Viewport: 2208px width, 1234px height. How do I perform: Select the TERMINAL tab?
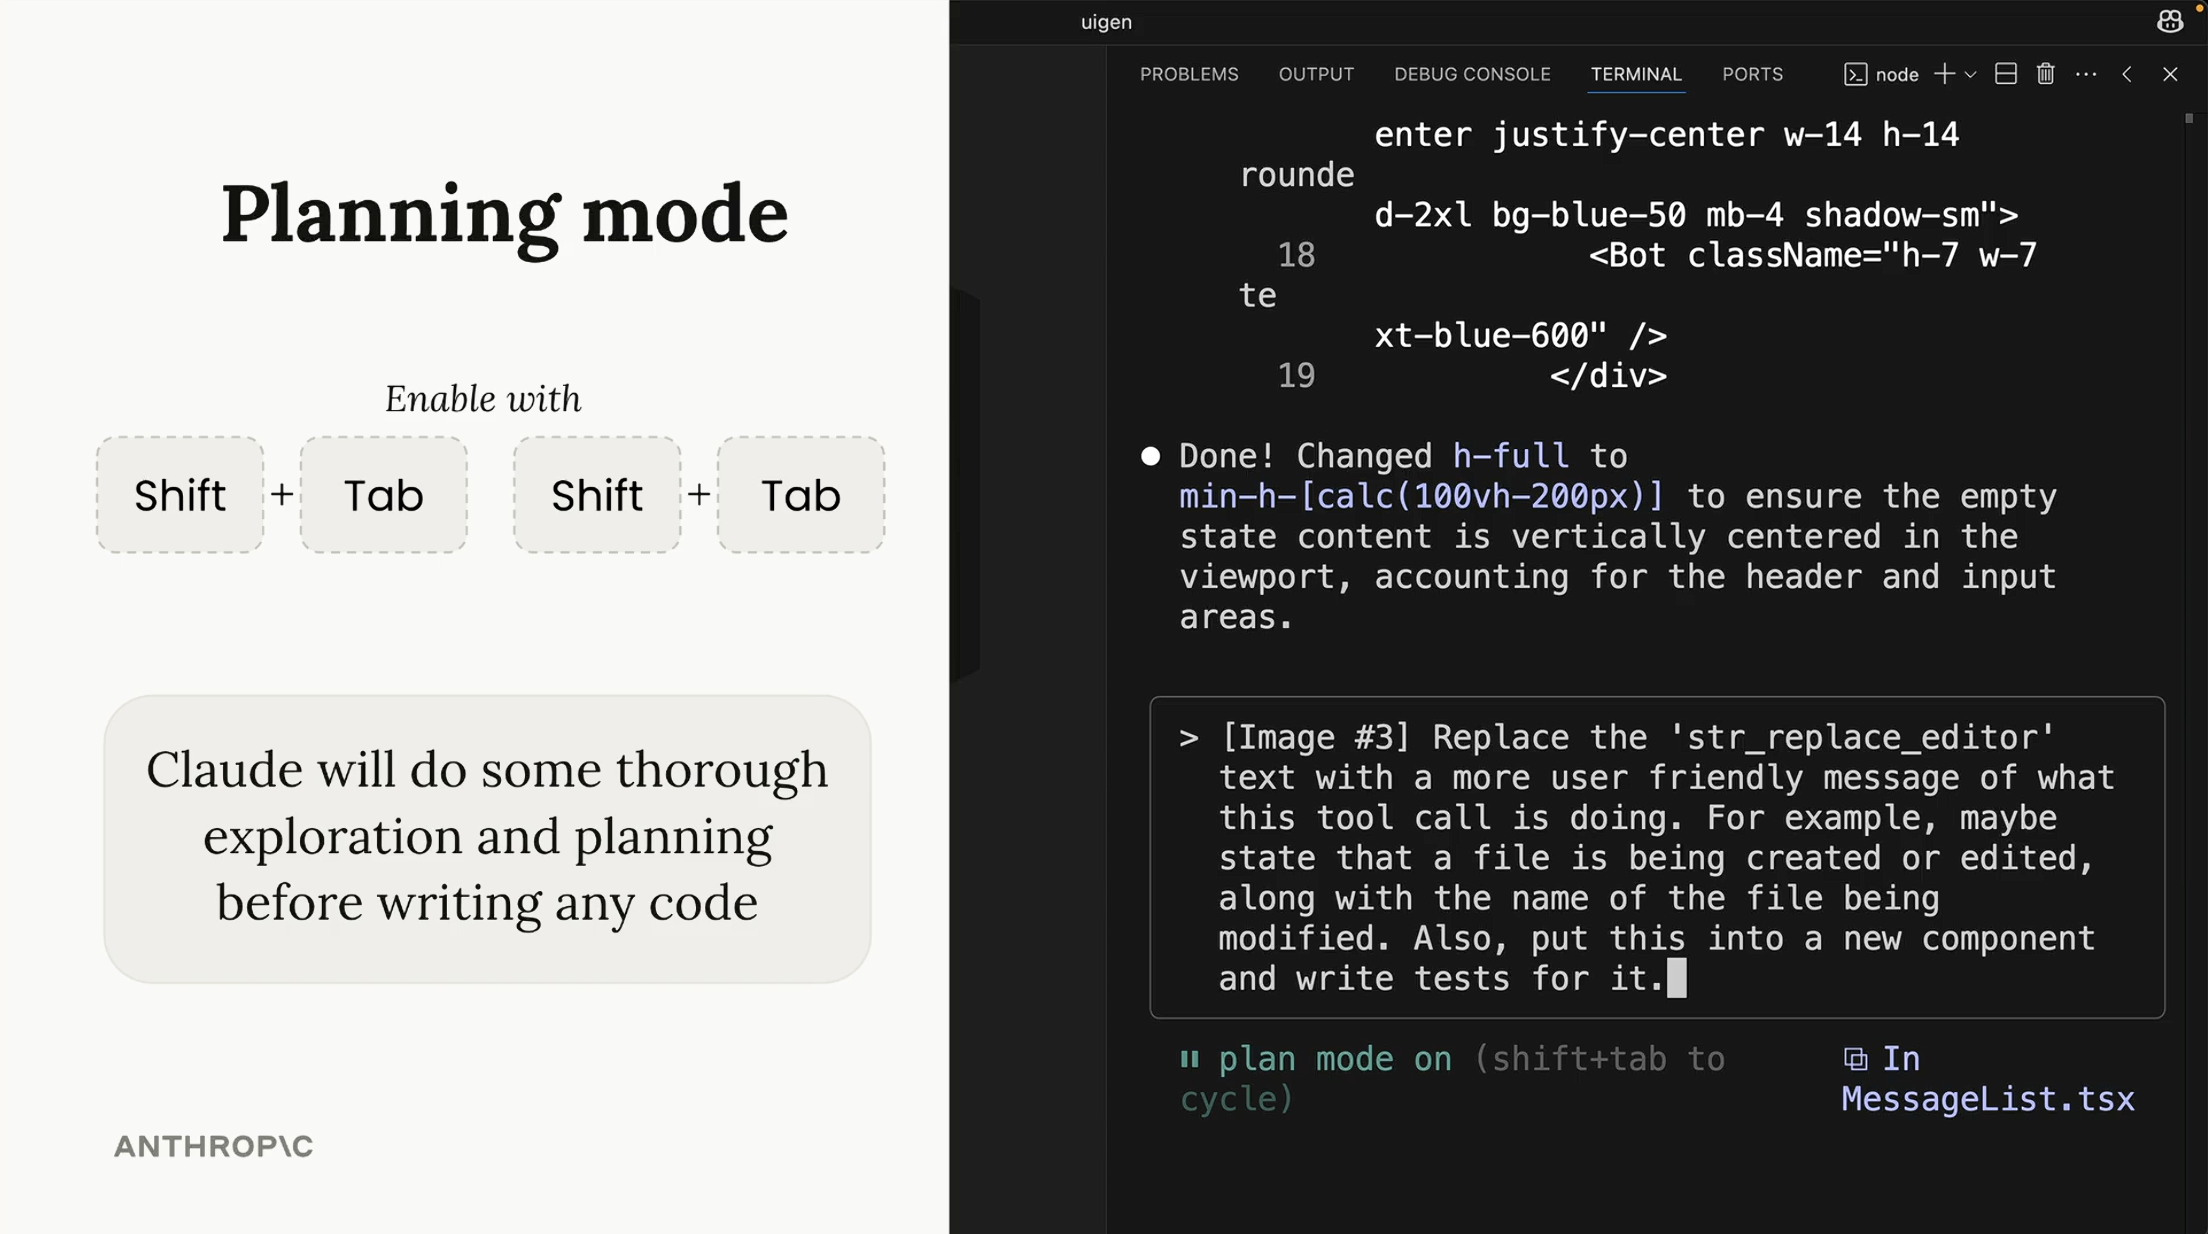coord(1636,74)
